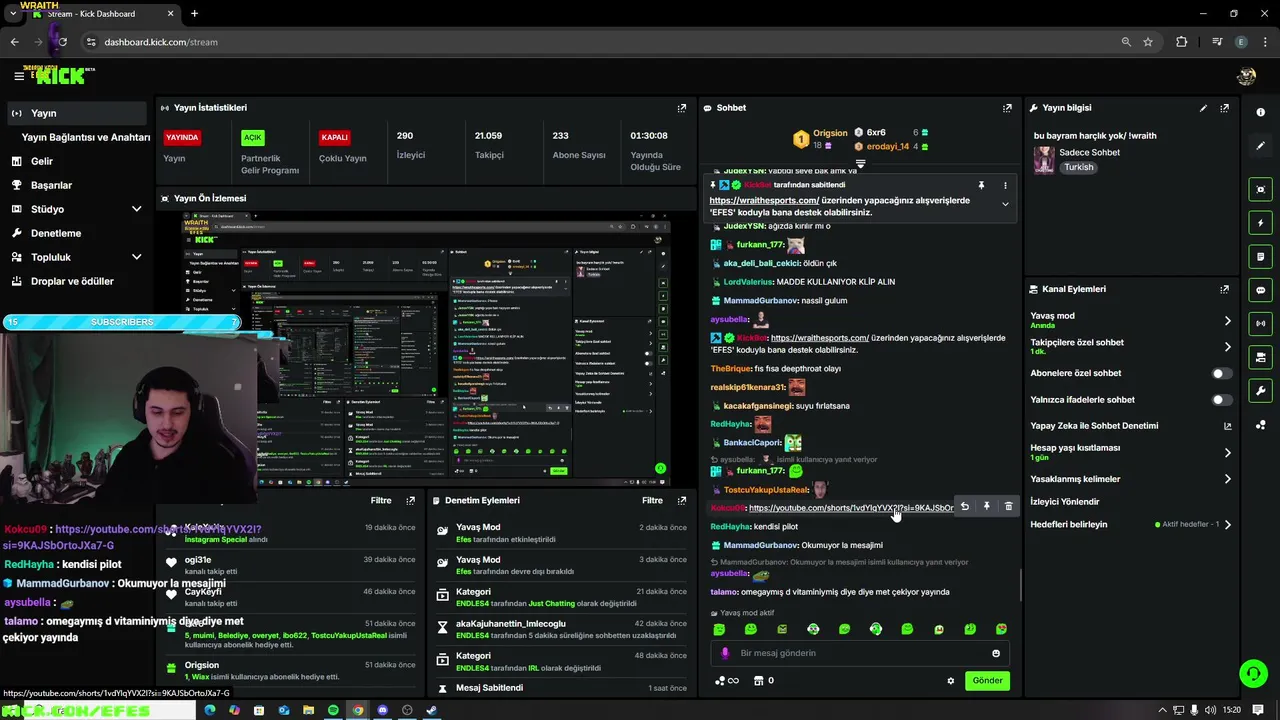This screenshot has width=1280, height=720.
Task: Reload the page in the browser toolbar
Action: pos(62,42)
